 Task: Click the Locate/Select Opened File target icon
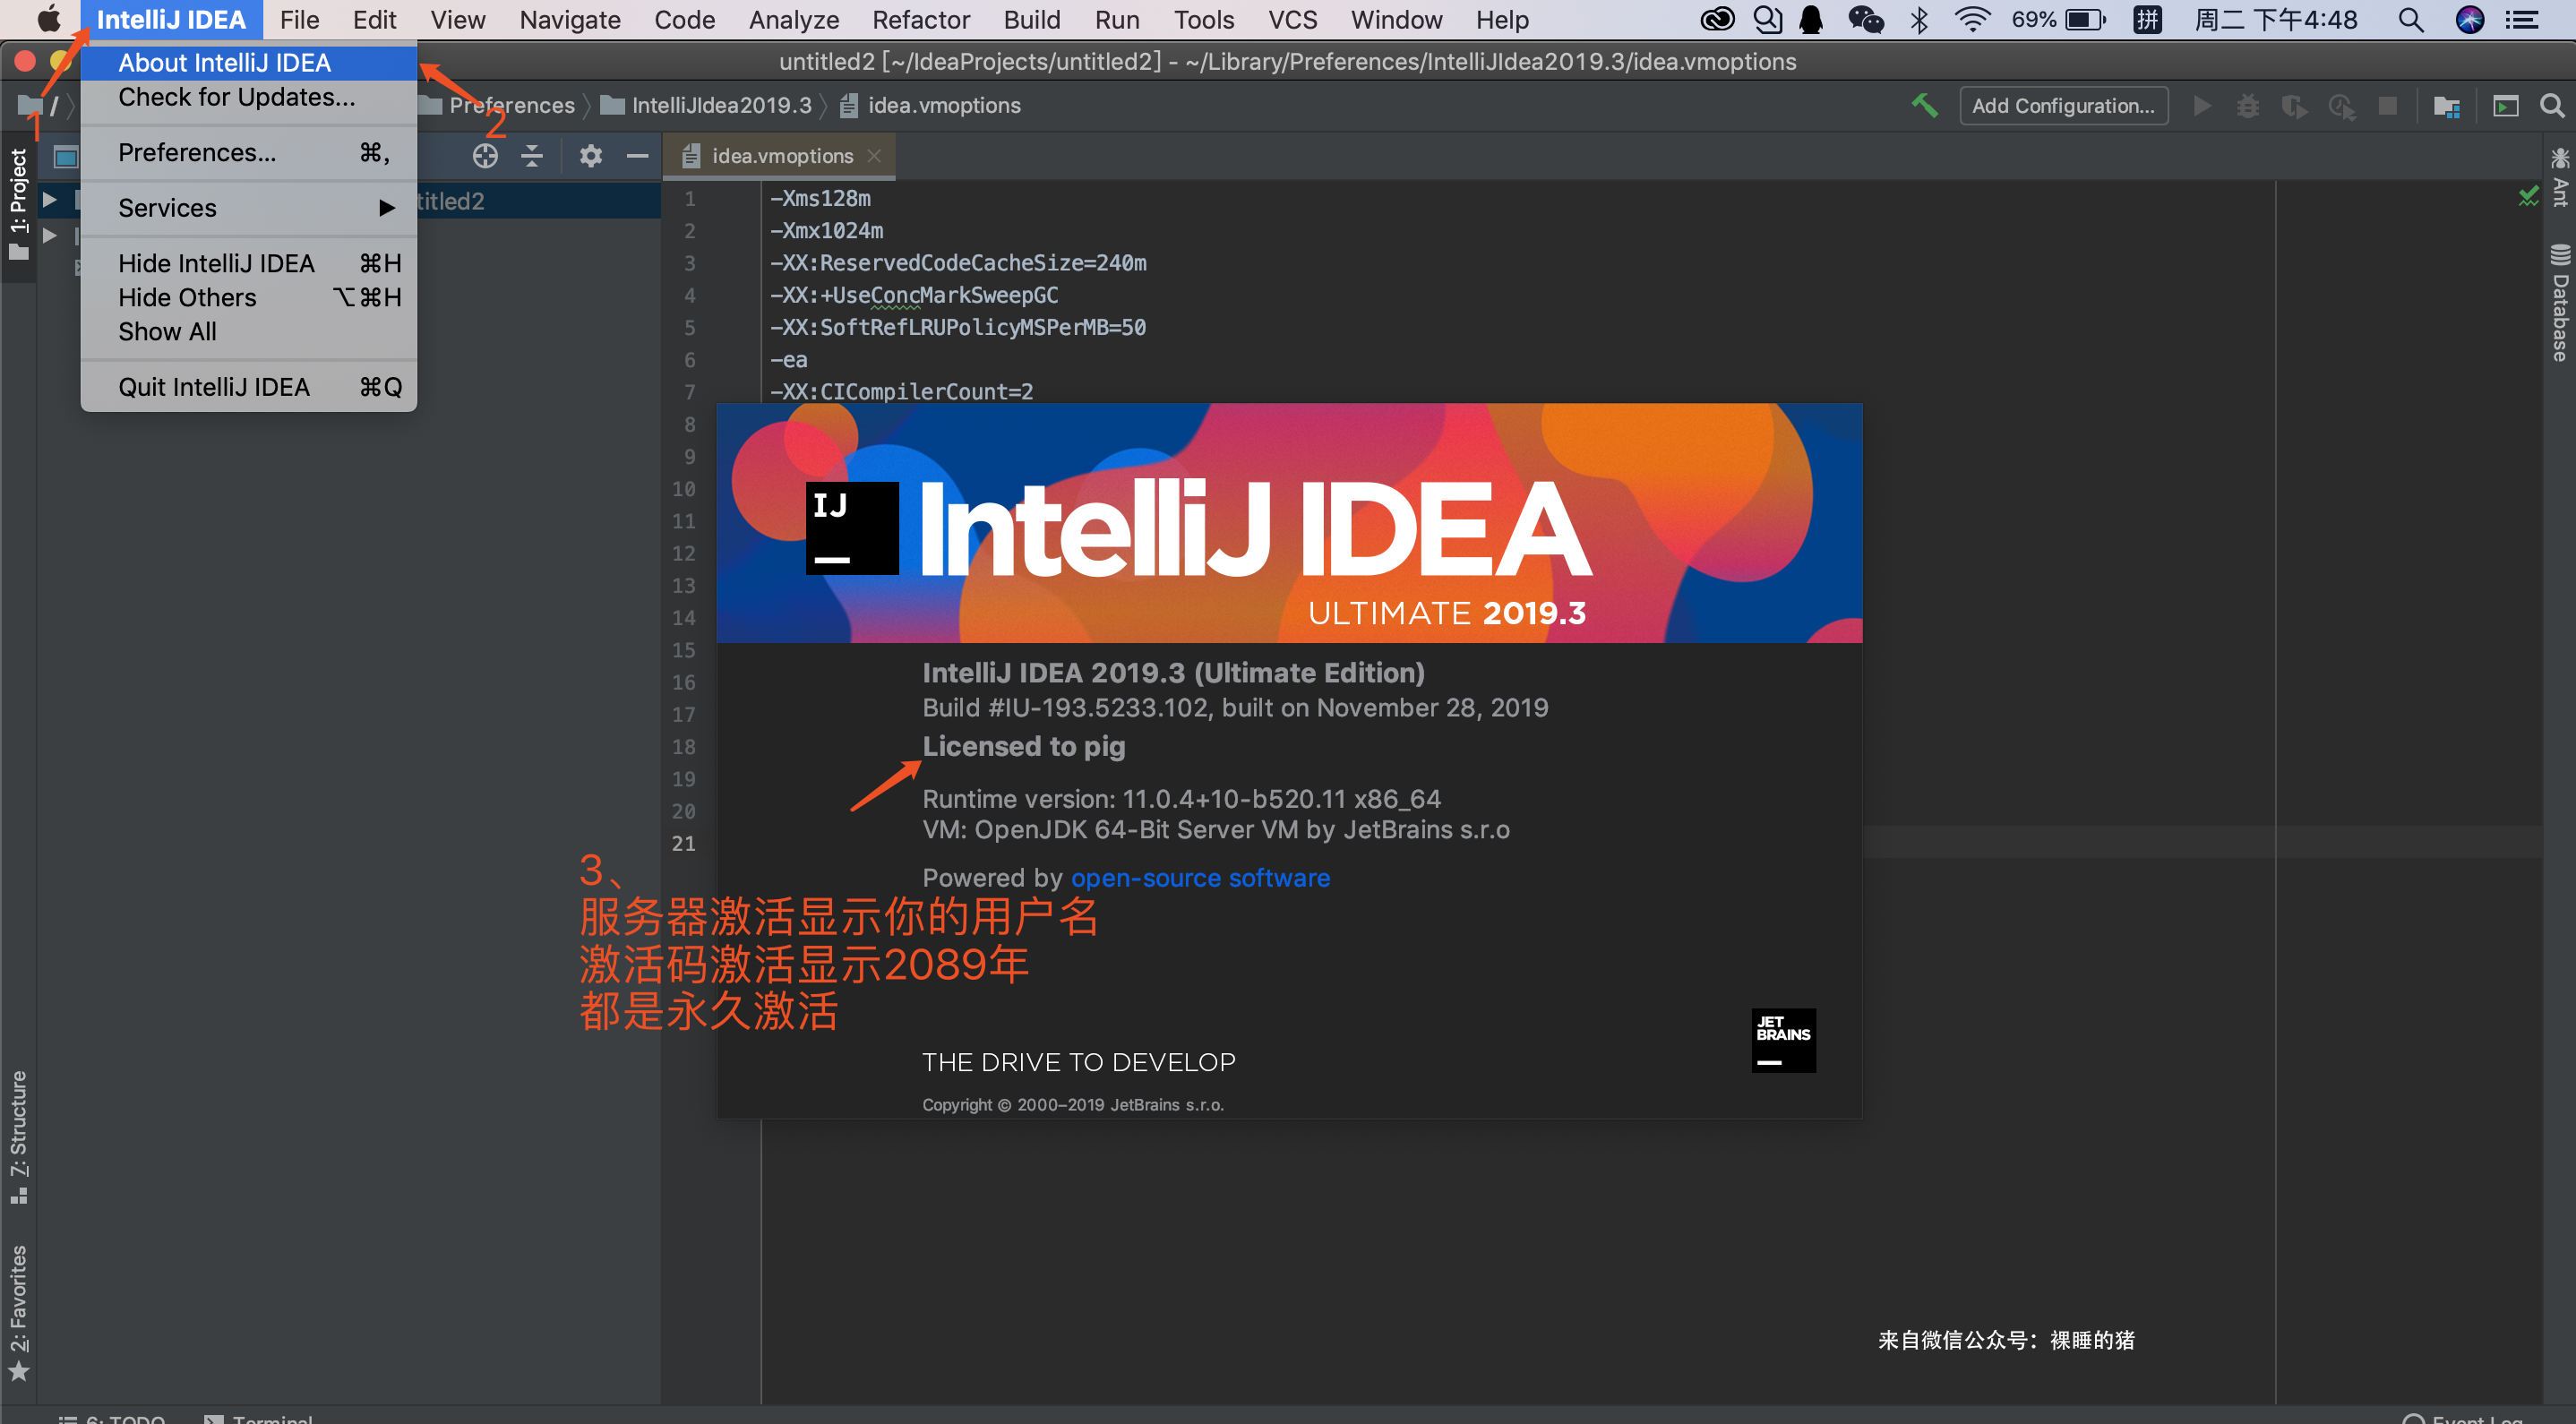click(485, 155)
